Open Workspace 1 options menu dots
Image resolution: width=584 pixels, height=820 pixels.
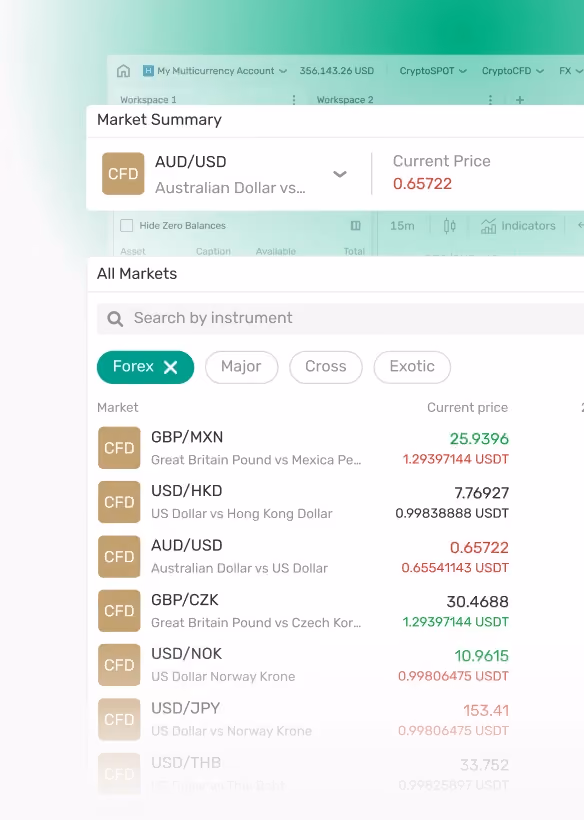point(294,100)
